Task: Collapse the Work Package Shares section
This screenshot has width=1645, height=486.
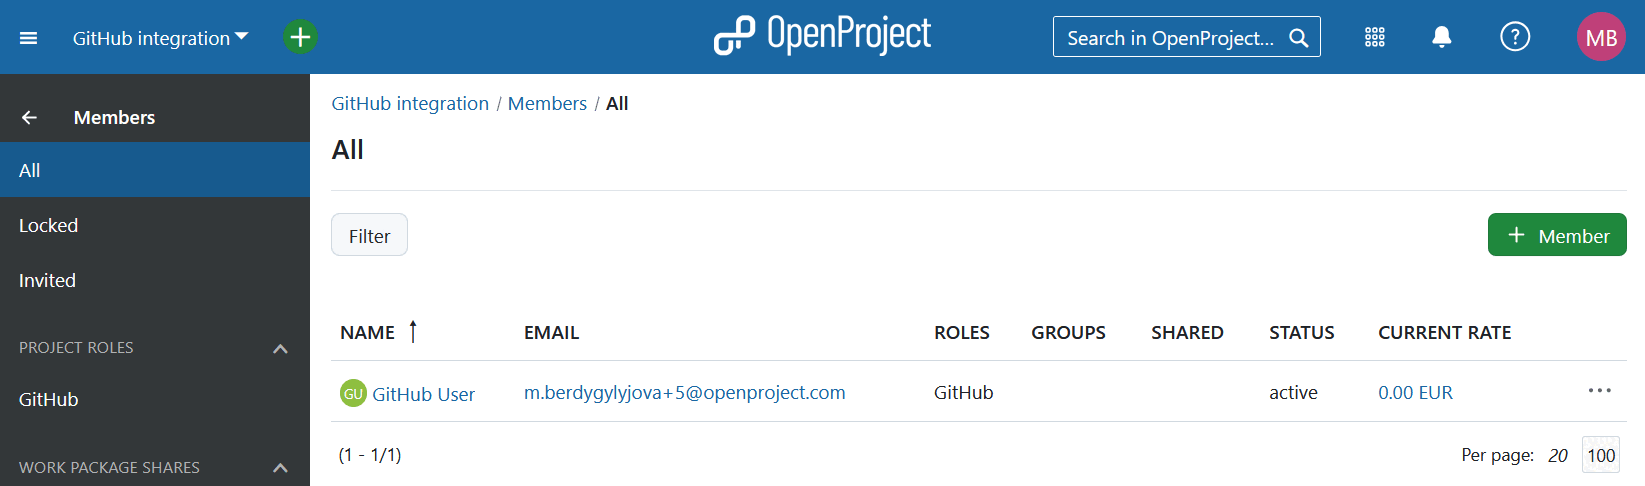Action: tap(280, 467)
